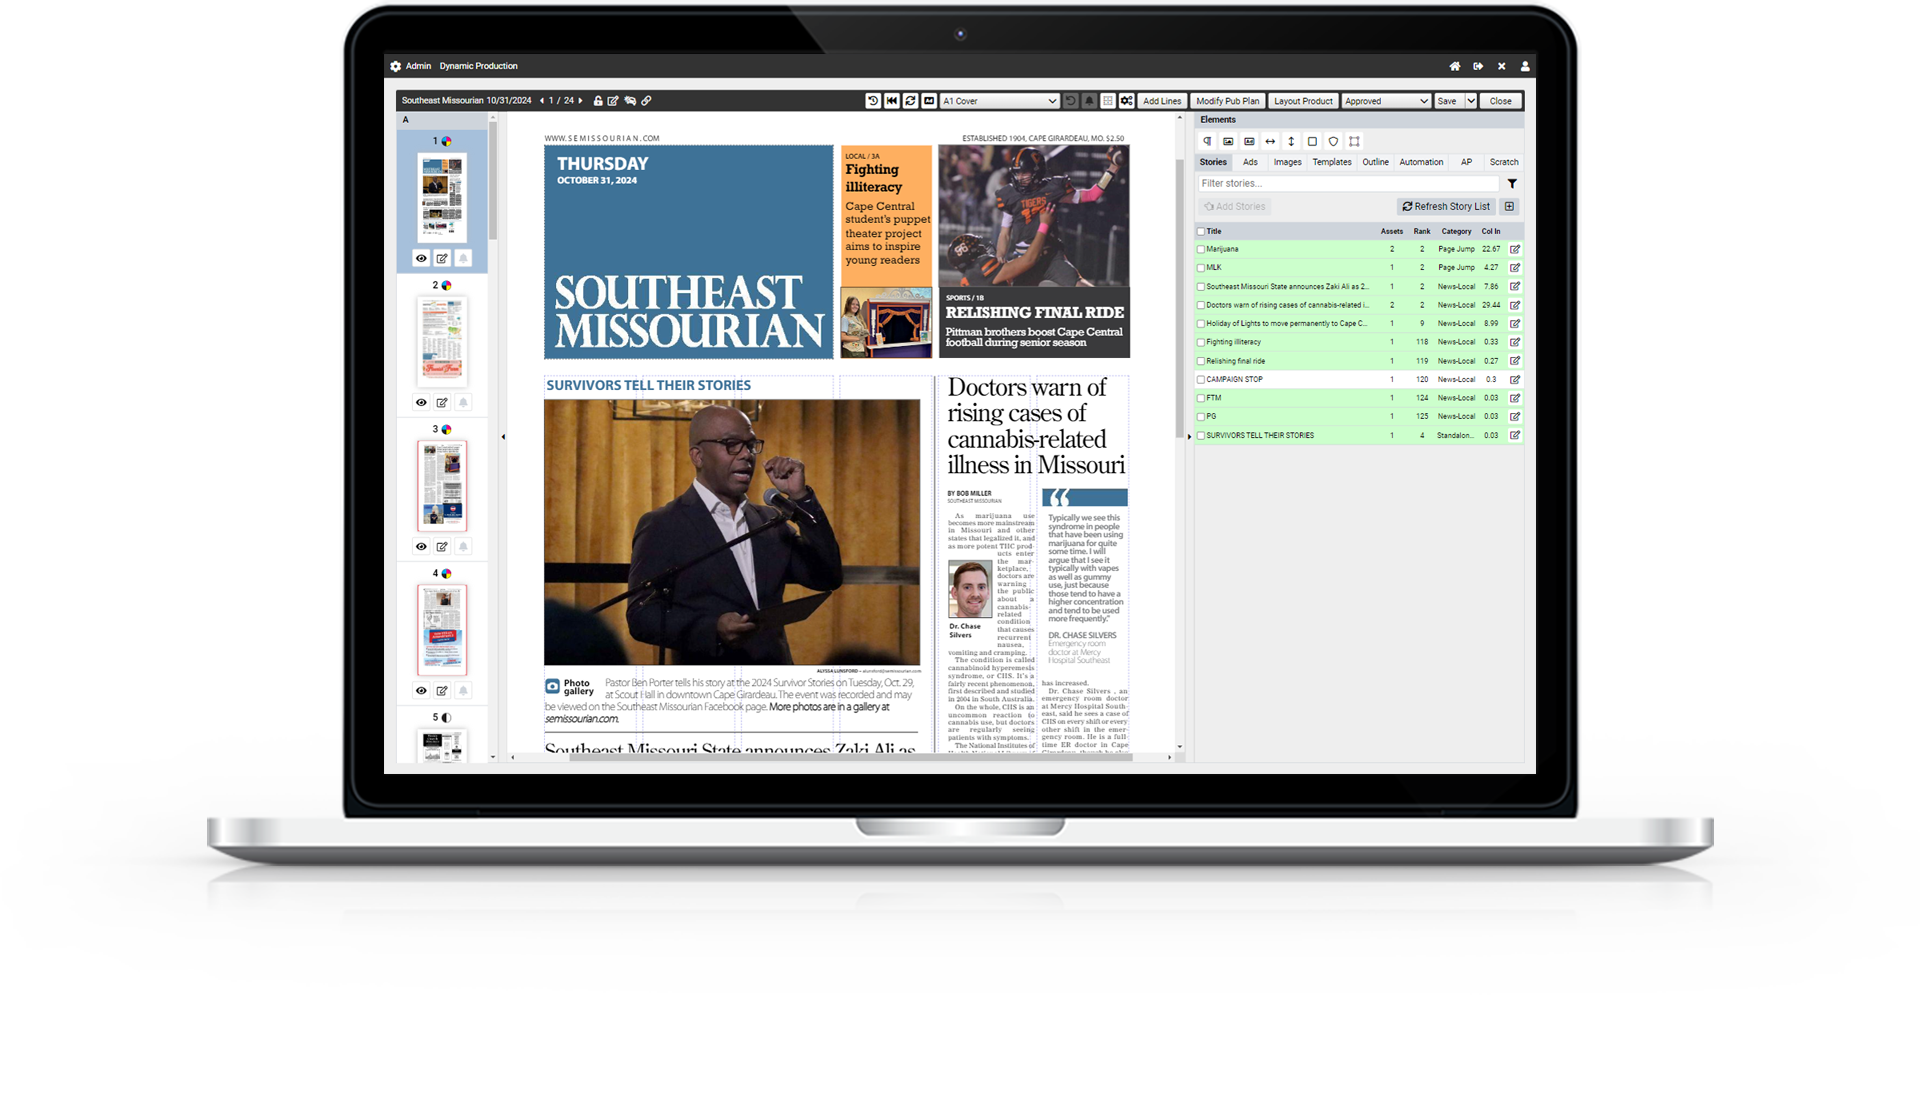Open the gears settings icon next to Add Lines
Screen dimensions: 1920x1105
(x=1126, y=101)
